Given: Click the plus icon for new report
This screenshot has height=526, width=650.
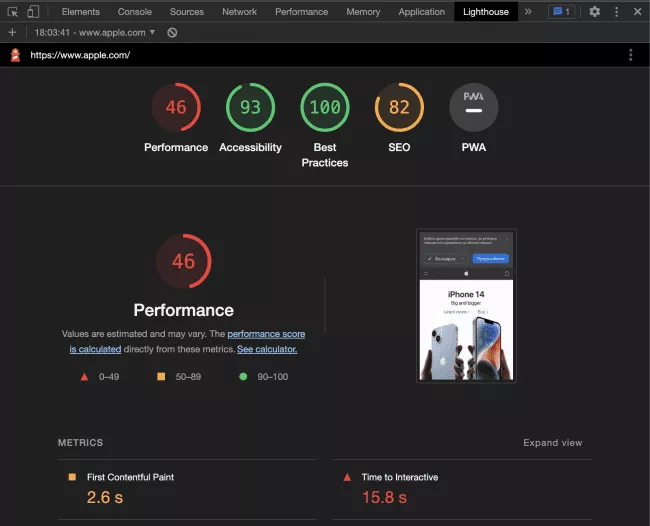Looking at the screenshot, I should pyautogui.click(x=12, y=33).
